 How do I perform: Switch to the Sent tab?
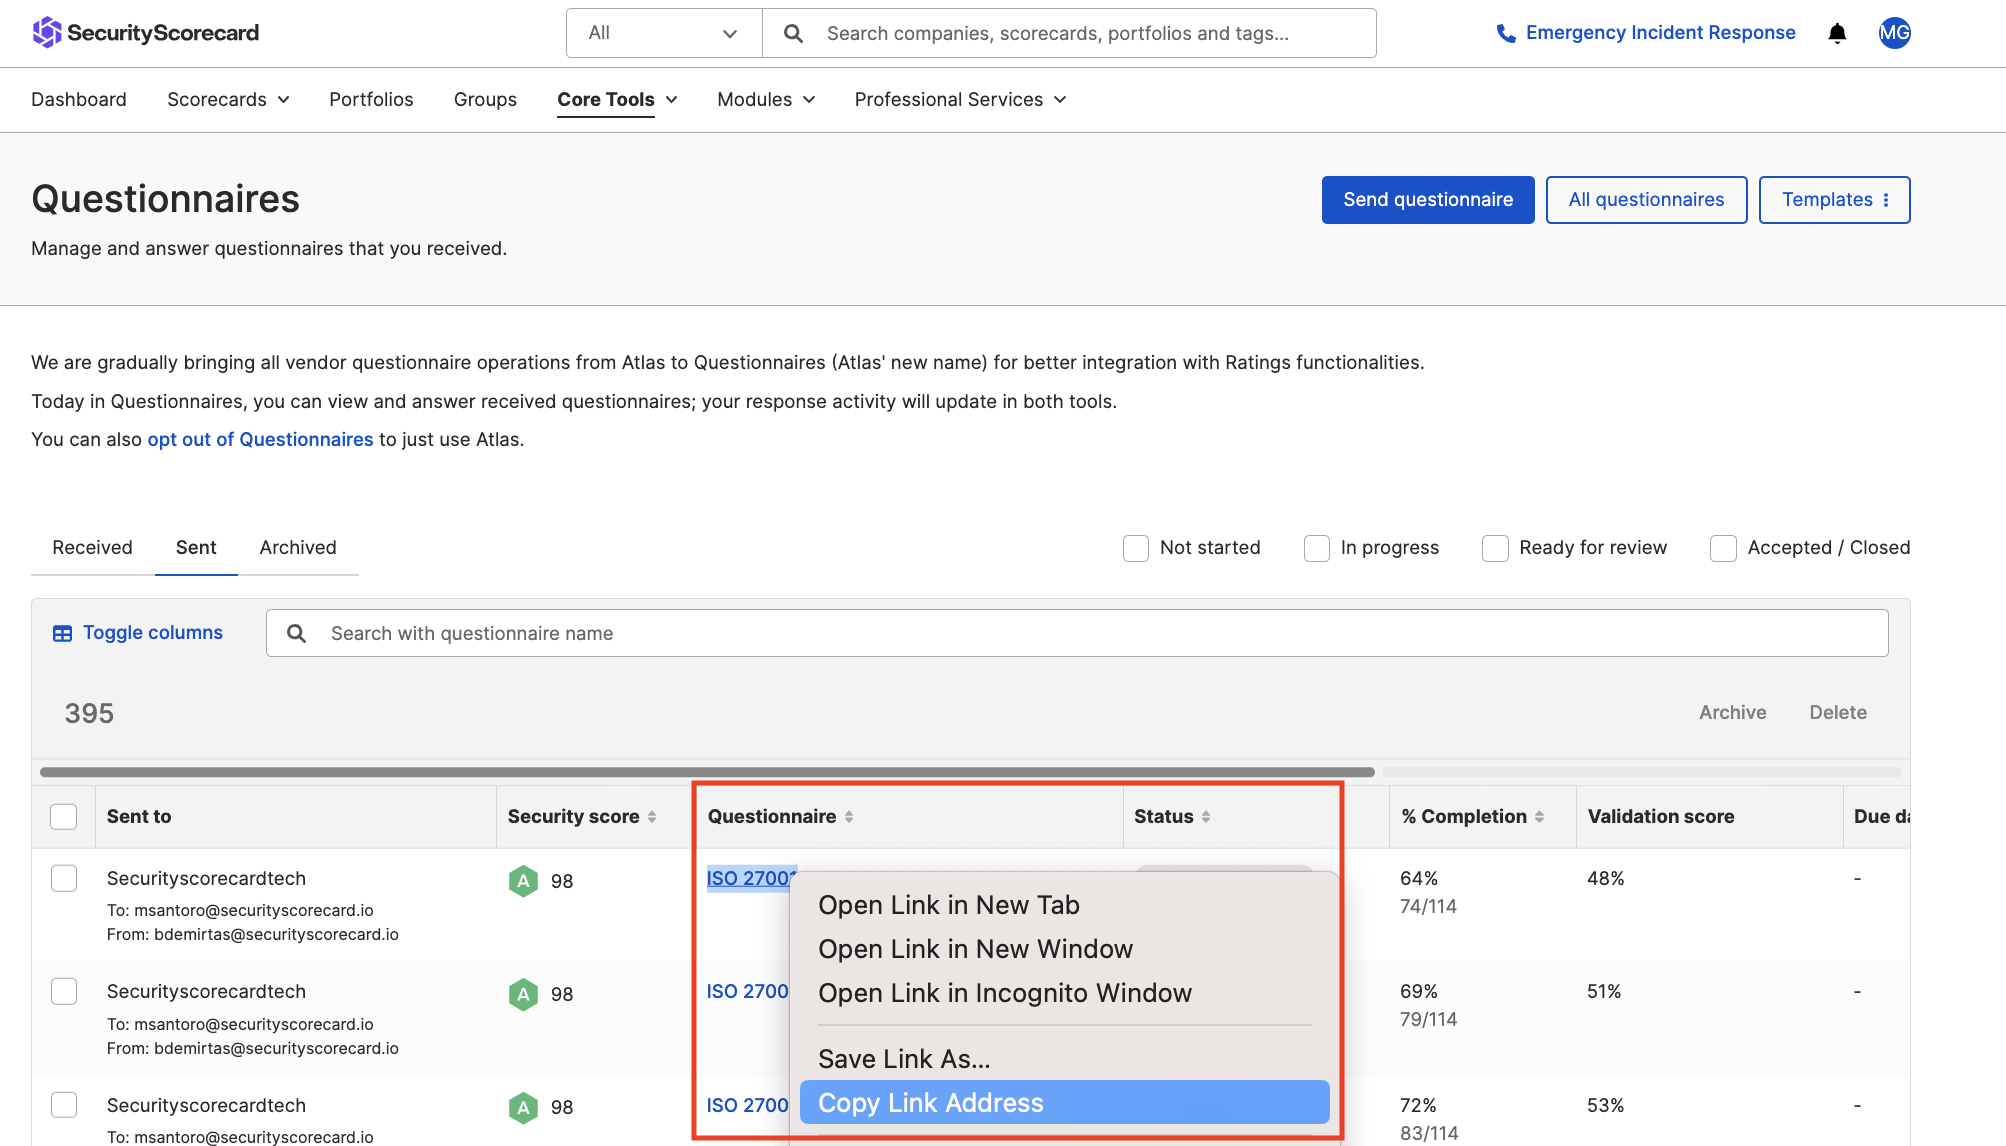[x=196, y=548]
